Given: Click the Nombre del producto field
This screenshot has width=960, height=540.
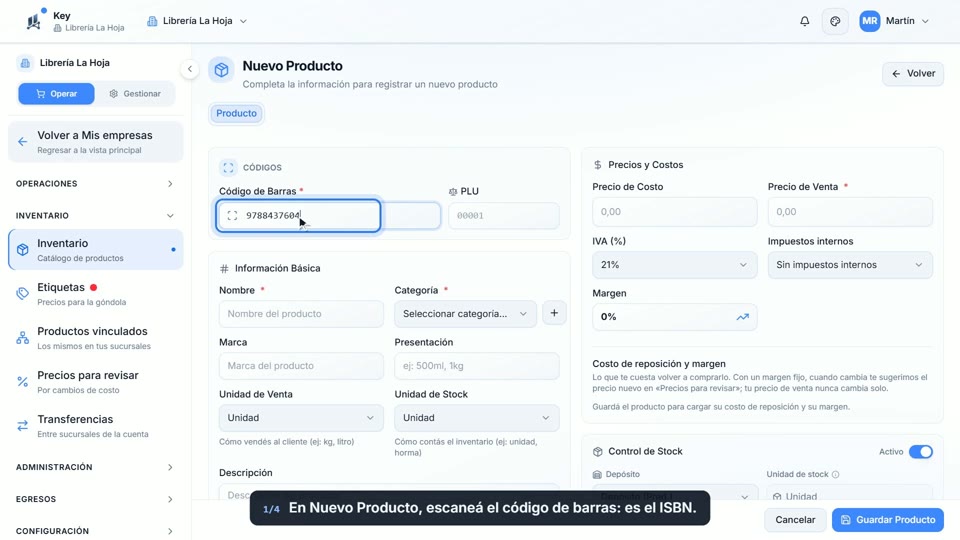Looking at the screenshot, I should coord(301,313).
